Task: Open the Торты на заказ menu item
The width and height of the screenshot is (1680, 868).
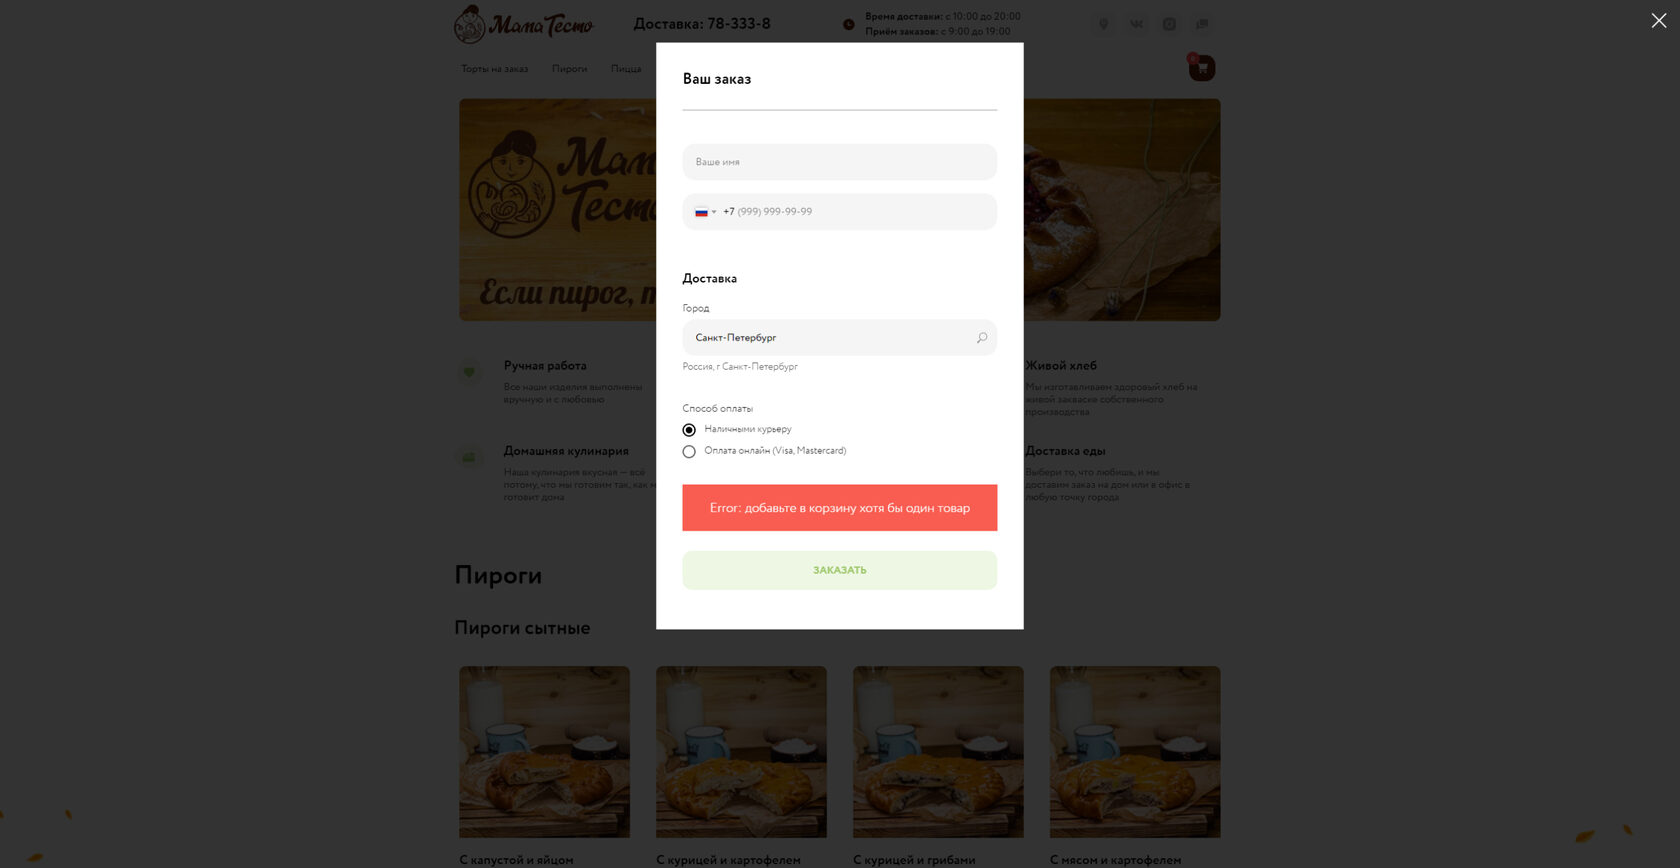Action: (x=494, y=69)
